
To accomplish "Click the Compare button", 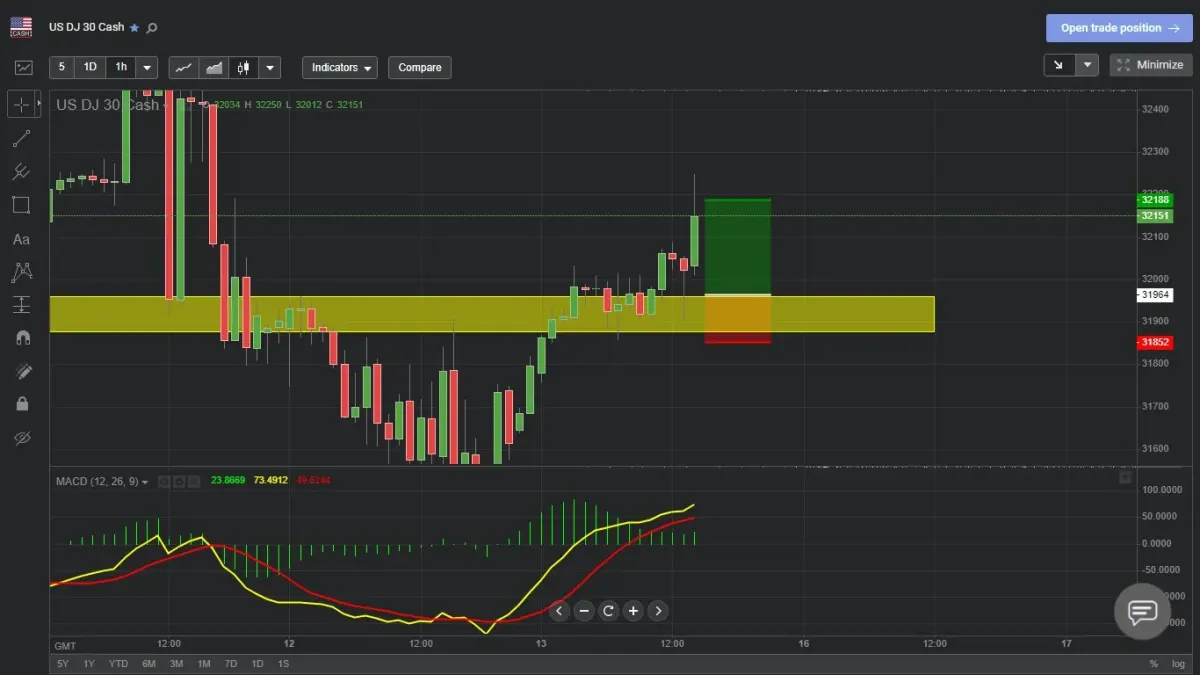I will 420,67.
